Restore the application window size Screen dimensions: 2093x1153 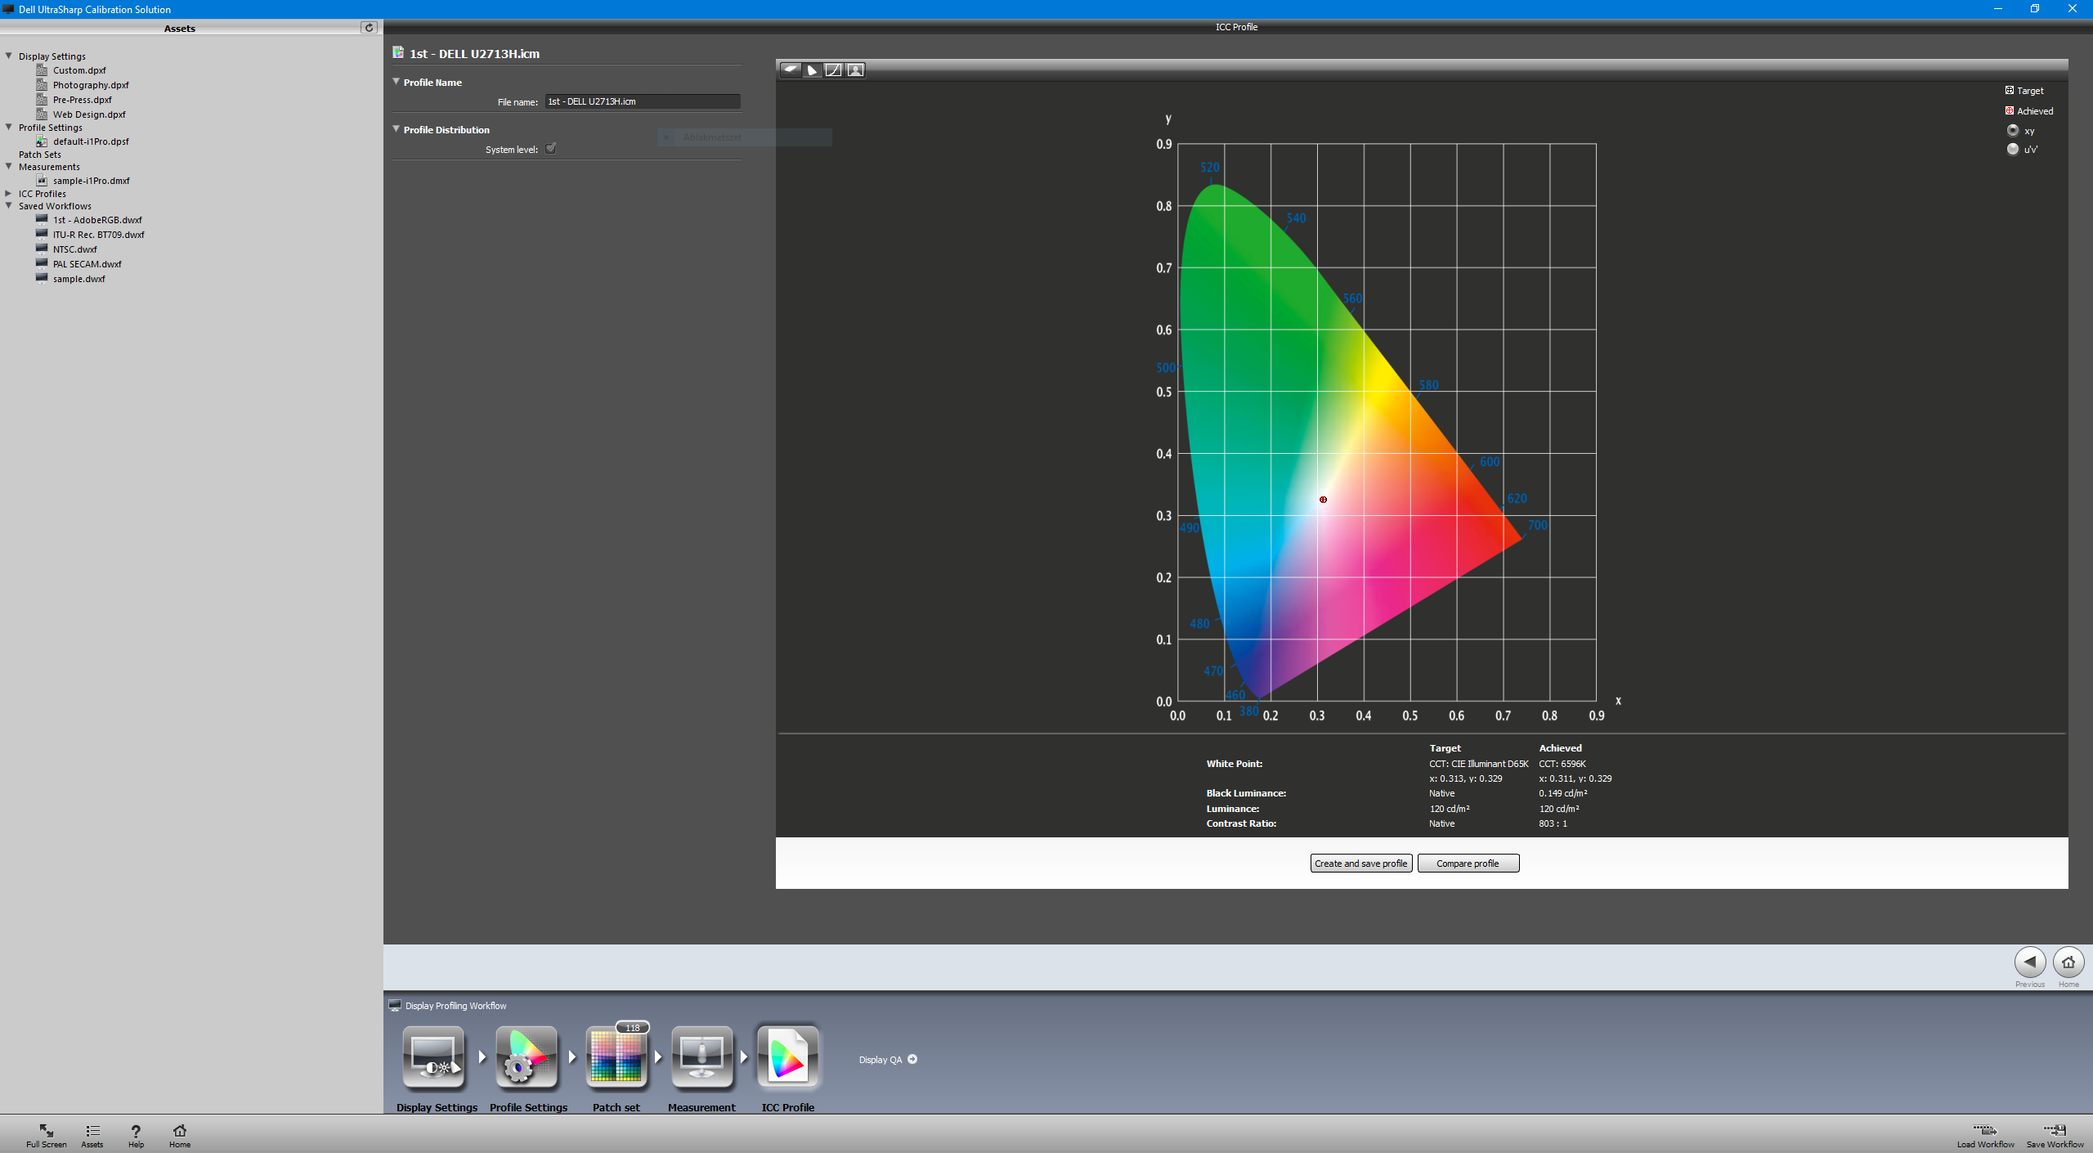(x=2034, y=9)
